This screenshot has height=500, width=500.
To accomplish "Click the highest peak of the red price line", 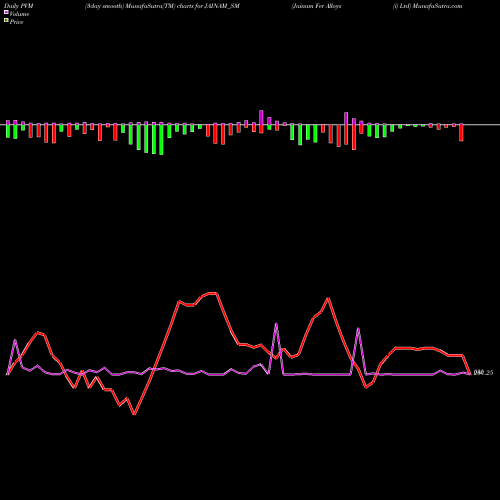I will [x=213, y=293].
